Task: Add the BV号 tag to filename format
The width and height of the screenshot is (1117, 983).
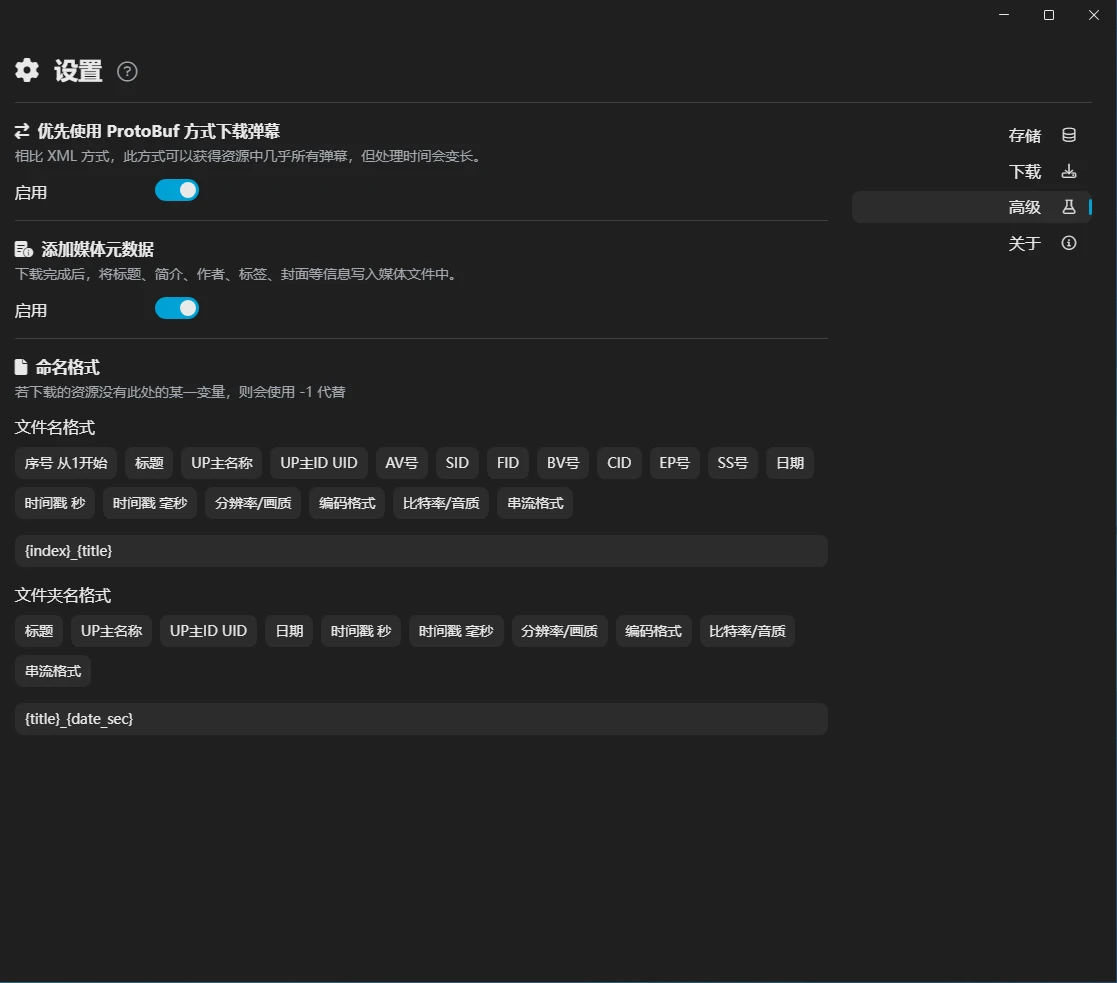Action: pyautogui.click(x=563, y=463)
